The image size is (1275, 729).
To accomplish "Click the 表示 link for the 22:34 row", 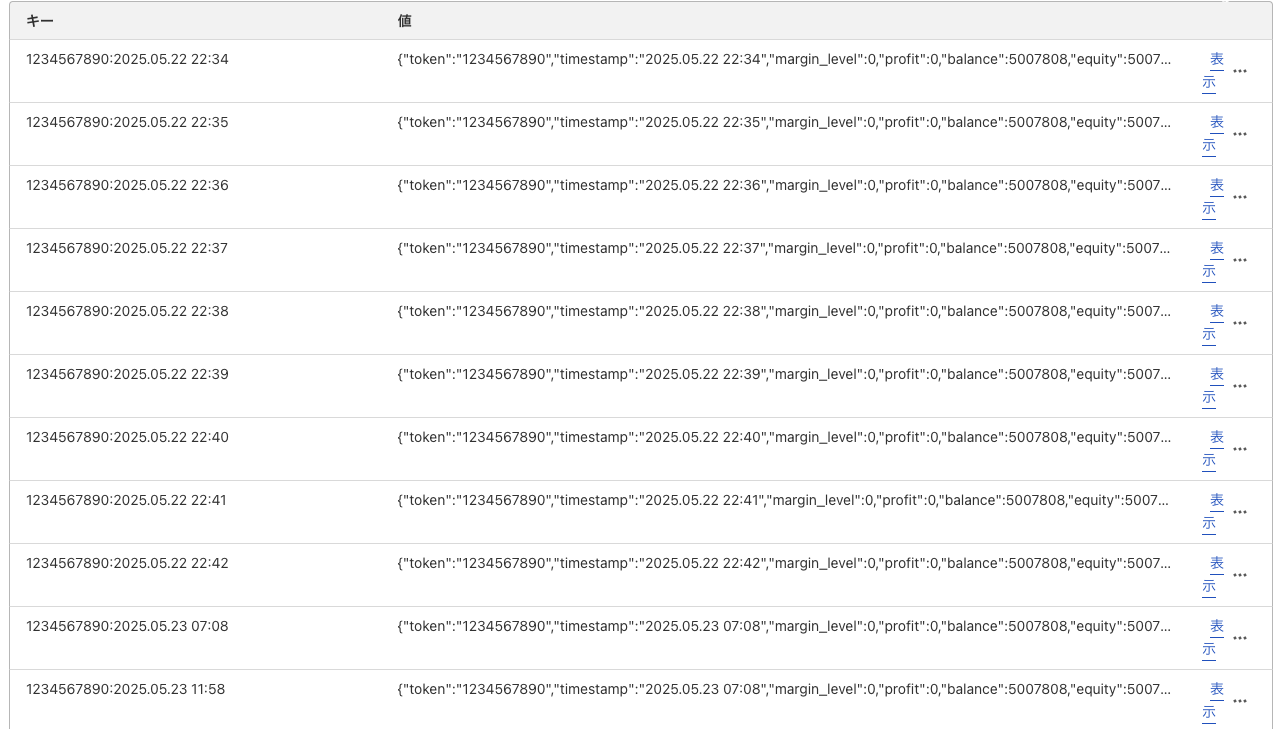I will pos(1213,71).
